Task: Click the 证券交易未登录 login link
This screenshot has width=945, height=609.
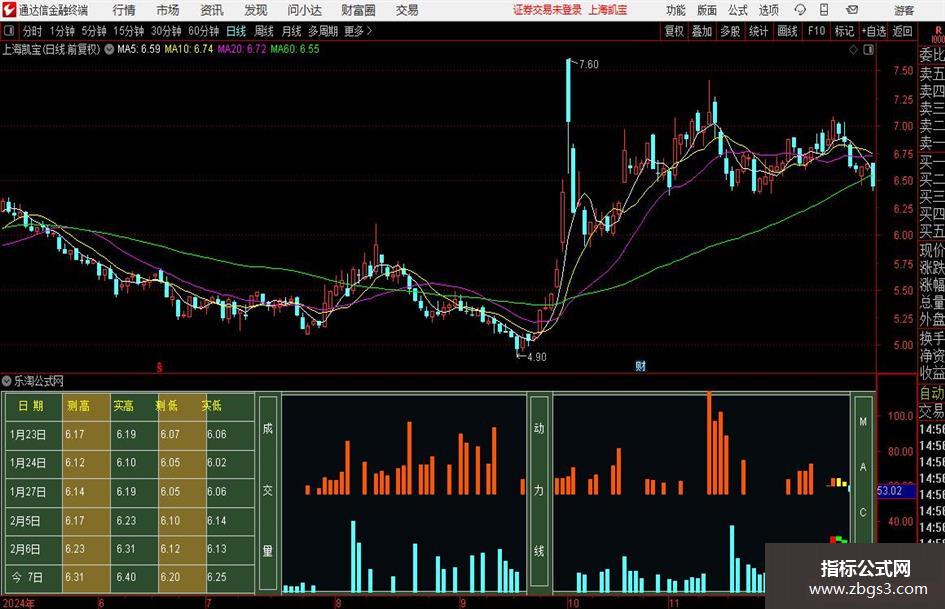Action: [547, 10]
